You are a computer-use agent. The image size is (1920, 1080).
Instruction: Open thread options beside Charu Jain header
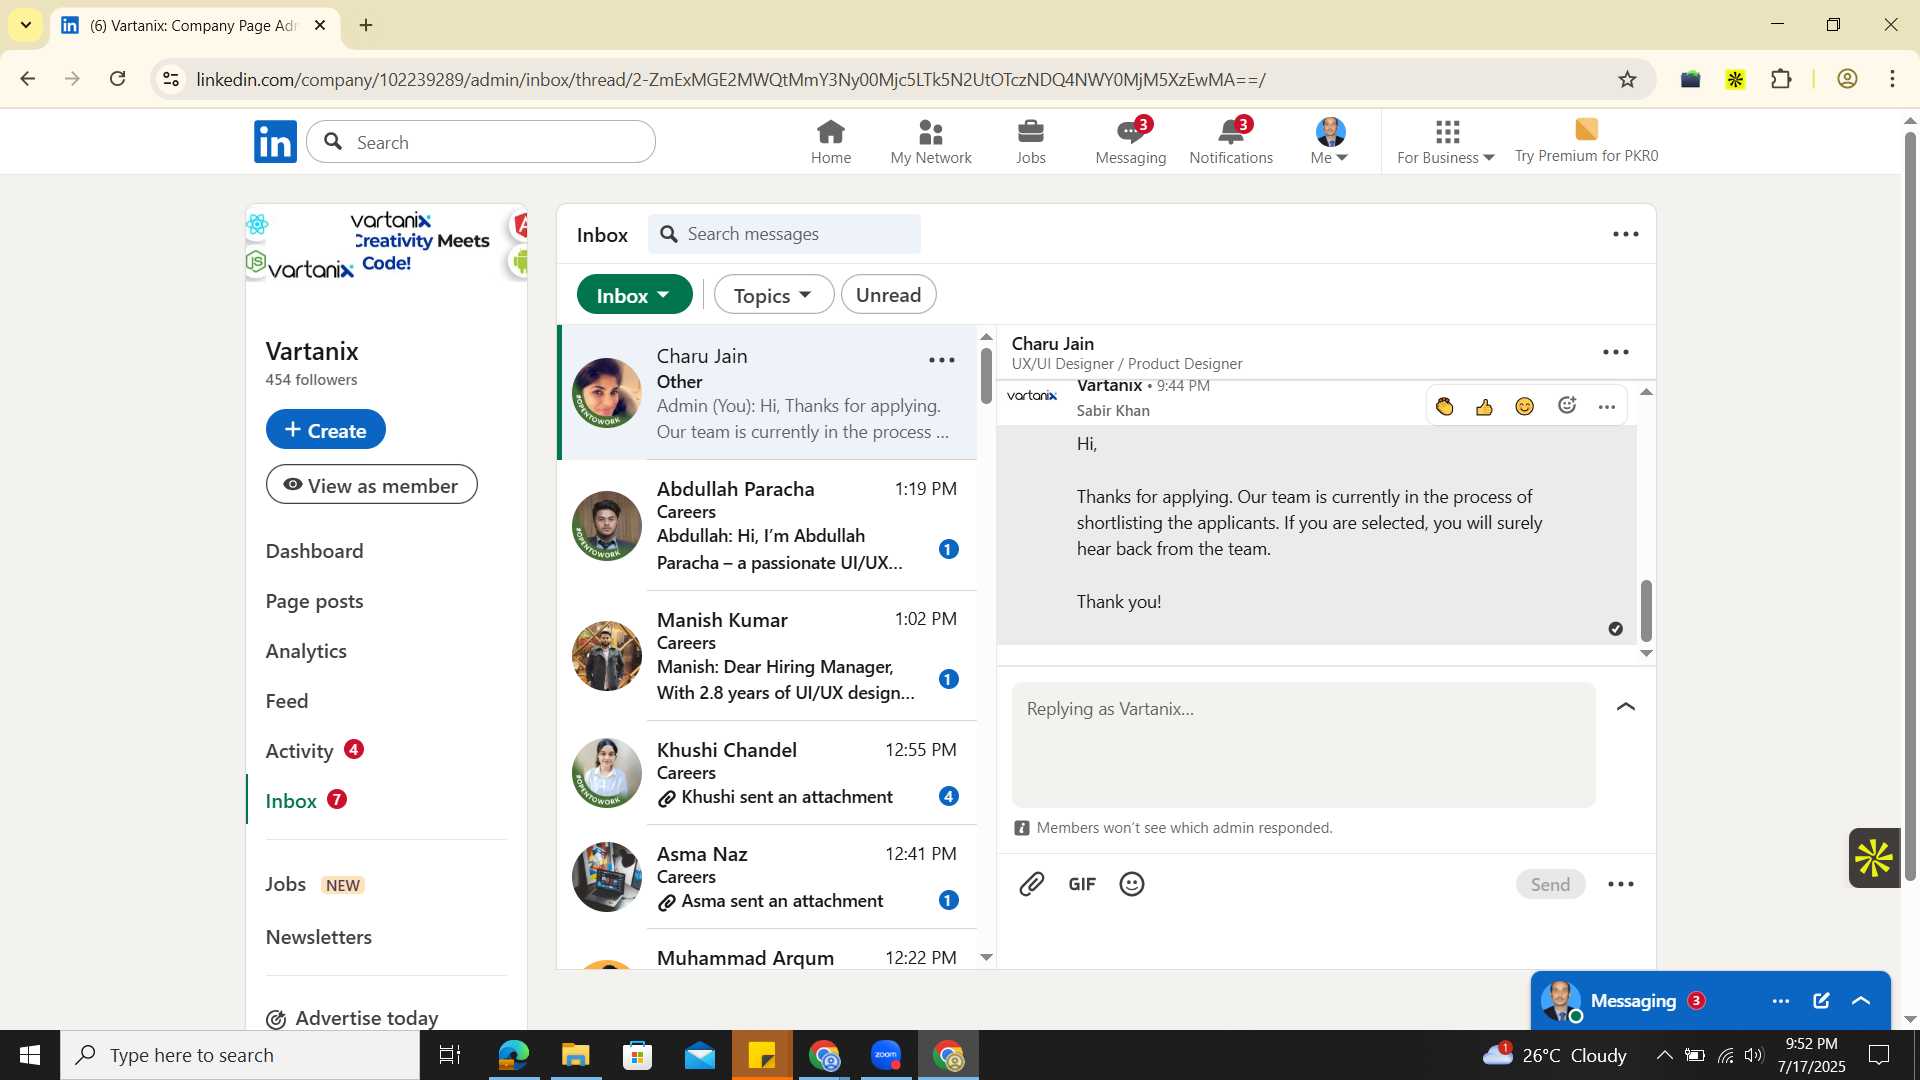[x=1616, y=353]
